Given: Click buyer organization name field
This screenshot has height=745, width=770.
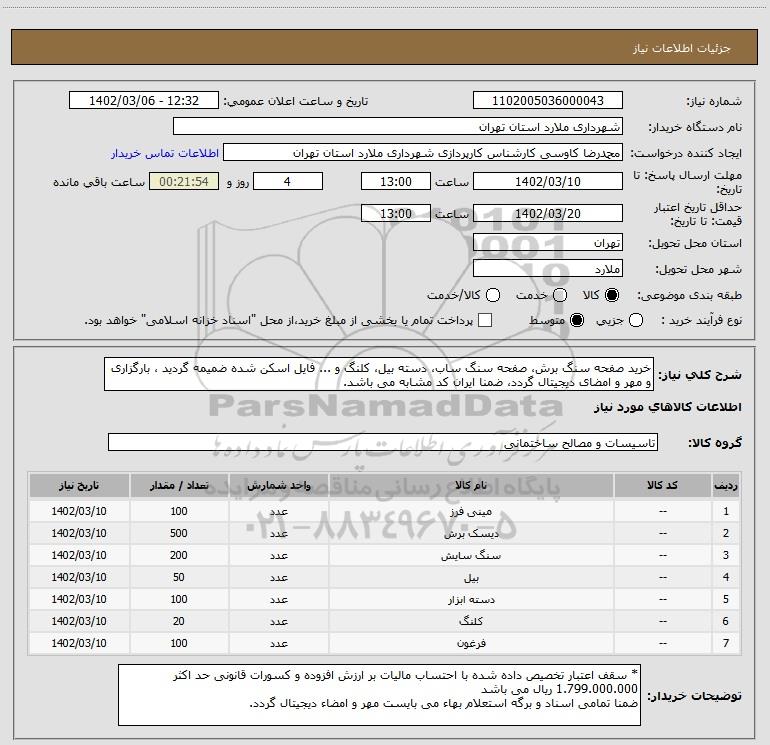Looking at the screenshot, I should coord(398,127).
